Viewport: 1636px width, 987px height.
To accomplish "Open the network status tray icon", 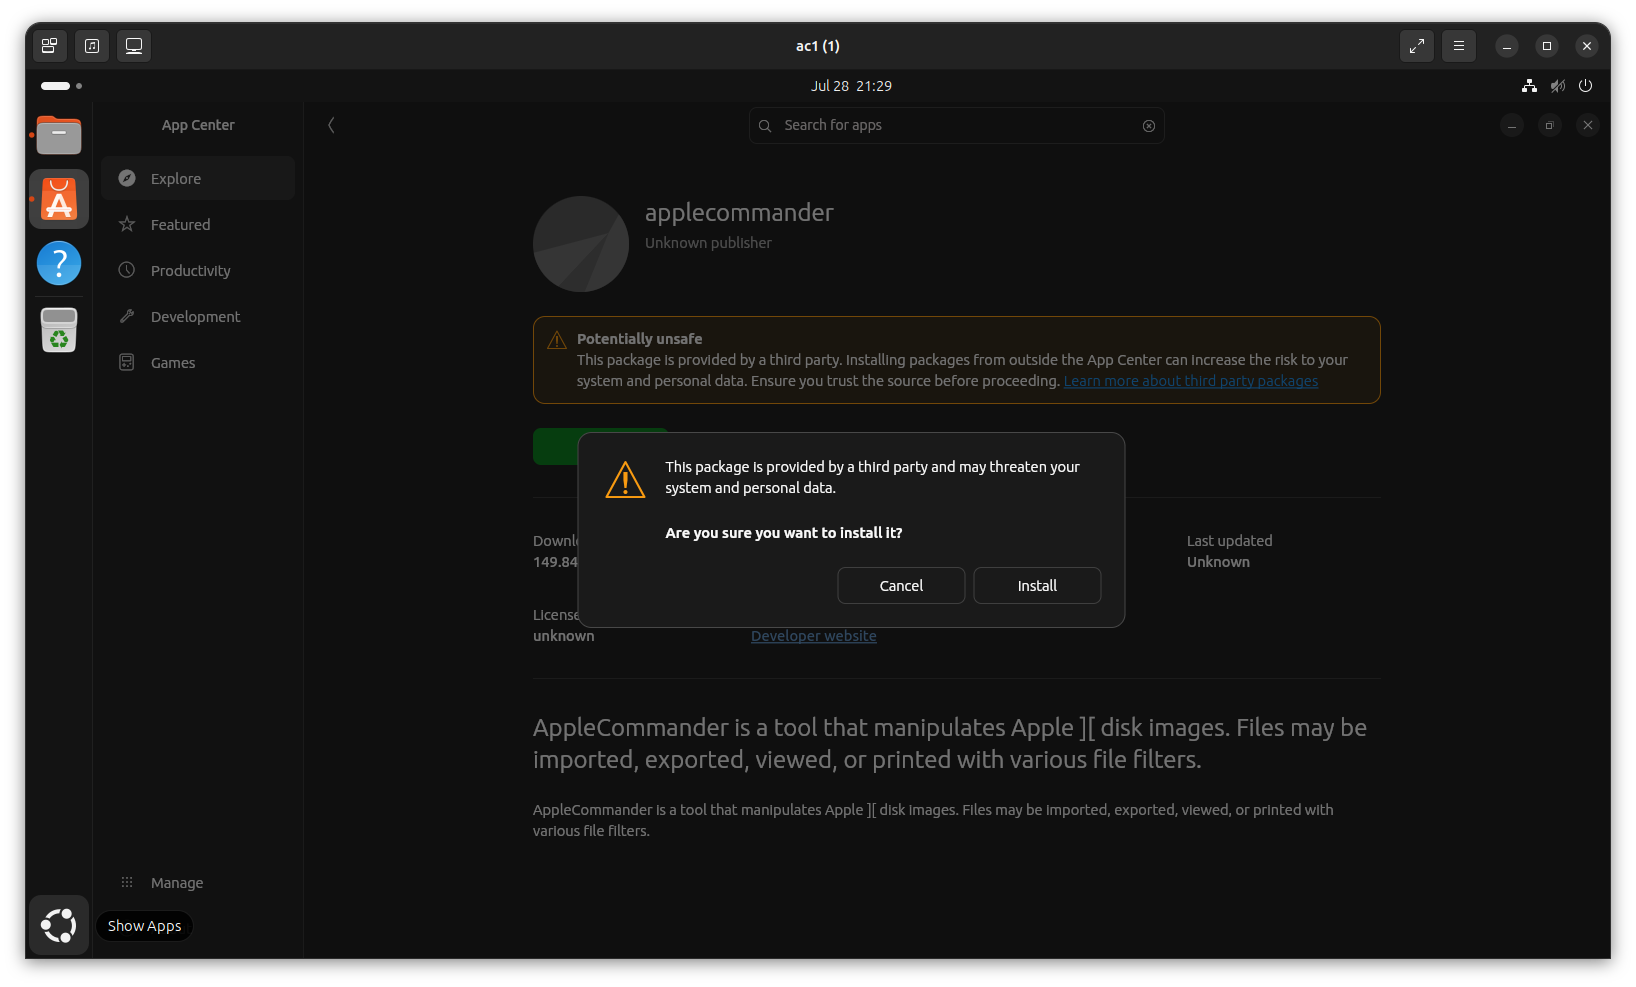I will pyautogui.click(x=1529, y=86).
